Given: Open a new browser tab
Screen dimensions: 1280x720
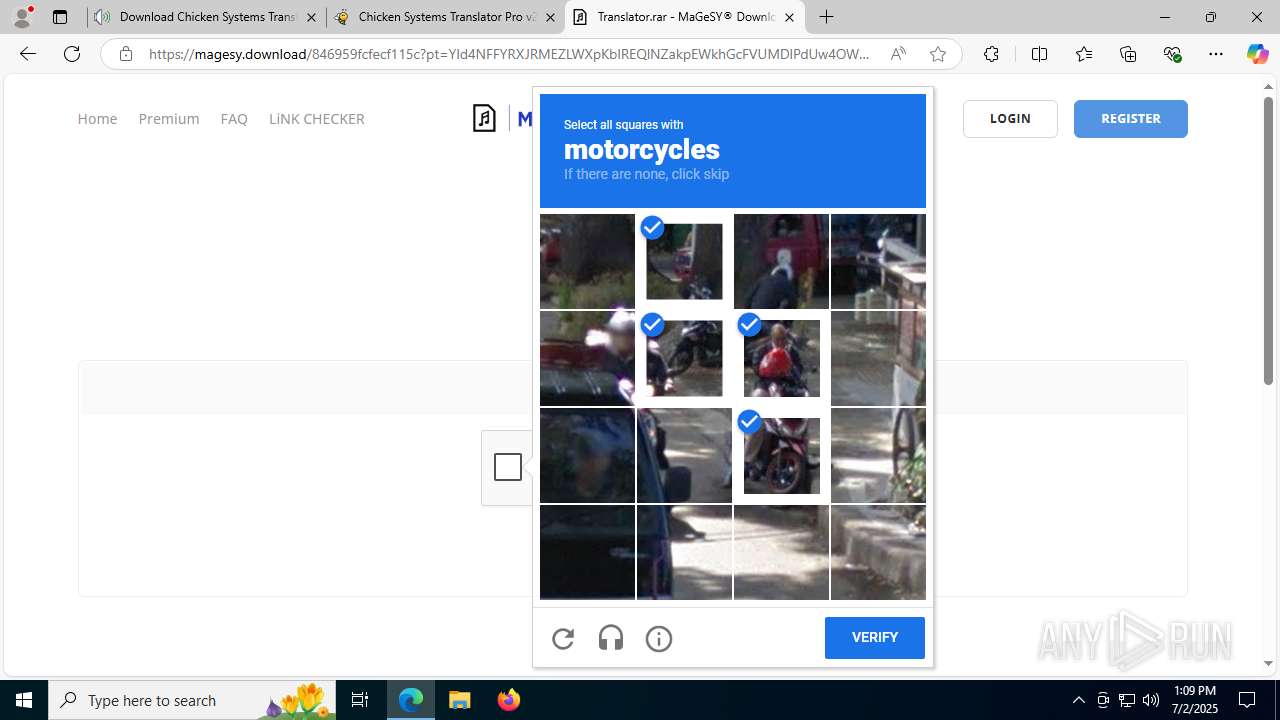Looking at the screenshot, I should pos(826,17).
